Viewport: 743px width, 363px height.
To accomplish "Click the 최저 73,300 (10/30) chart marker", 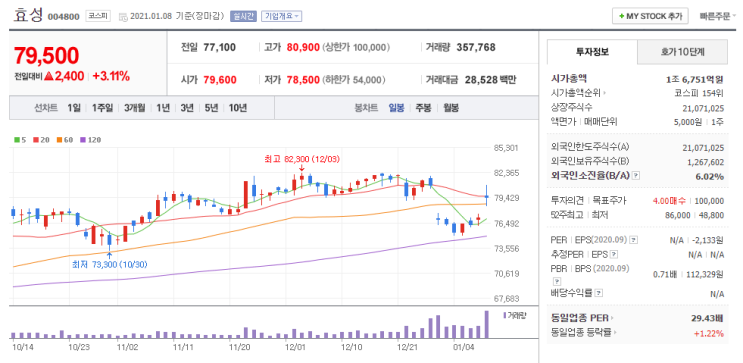I will pos(109,264).
